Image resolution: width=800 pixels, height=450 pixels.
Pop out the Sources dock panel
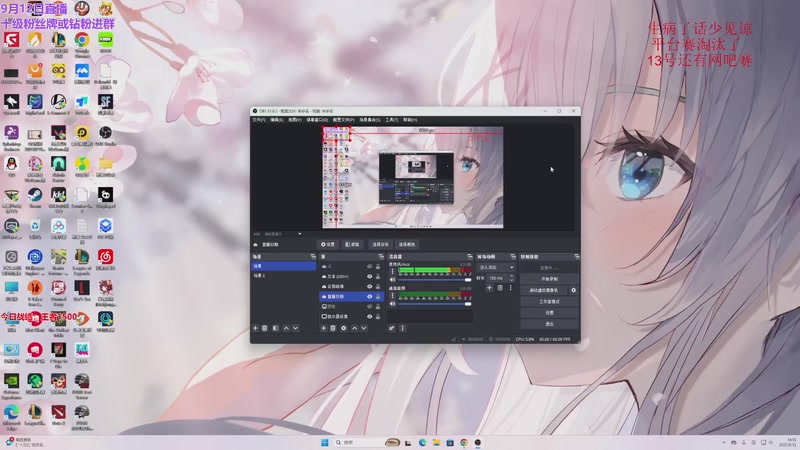click(381, 257)
